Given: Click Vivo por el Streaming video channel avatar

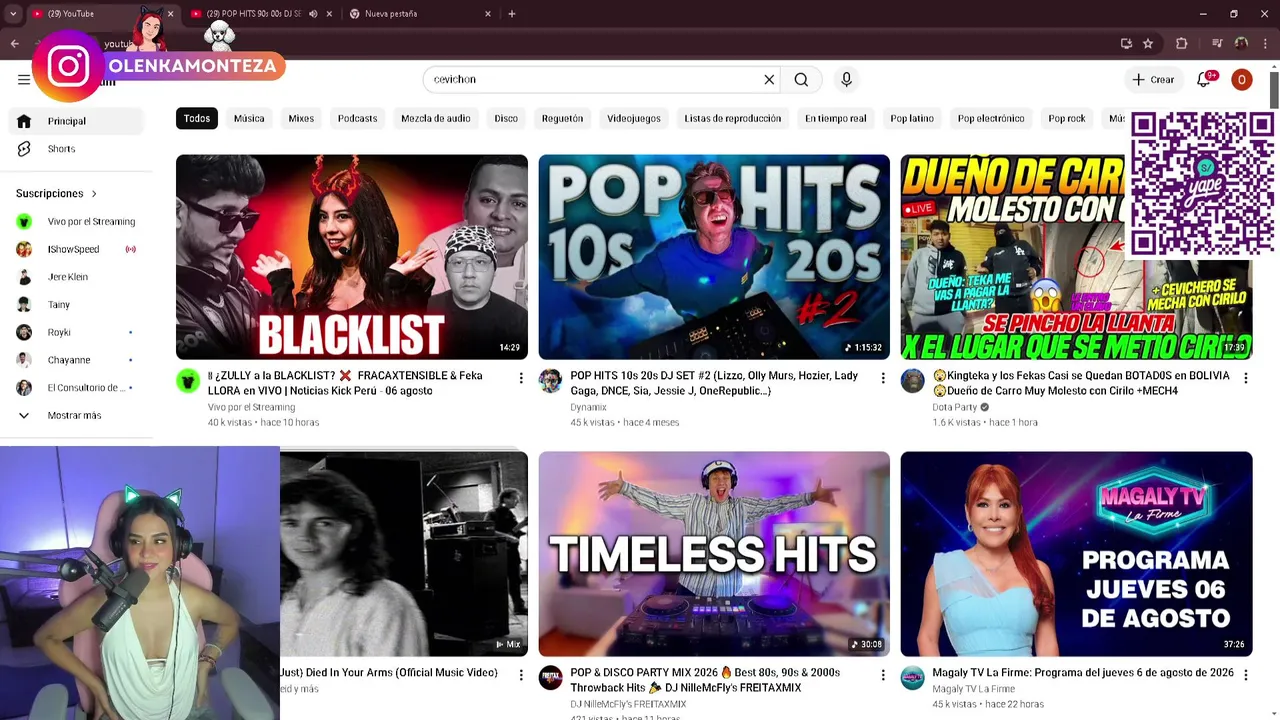Looking at the screenshot, I should pos(188,381).
